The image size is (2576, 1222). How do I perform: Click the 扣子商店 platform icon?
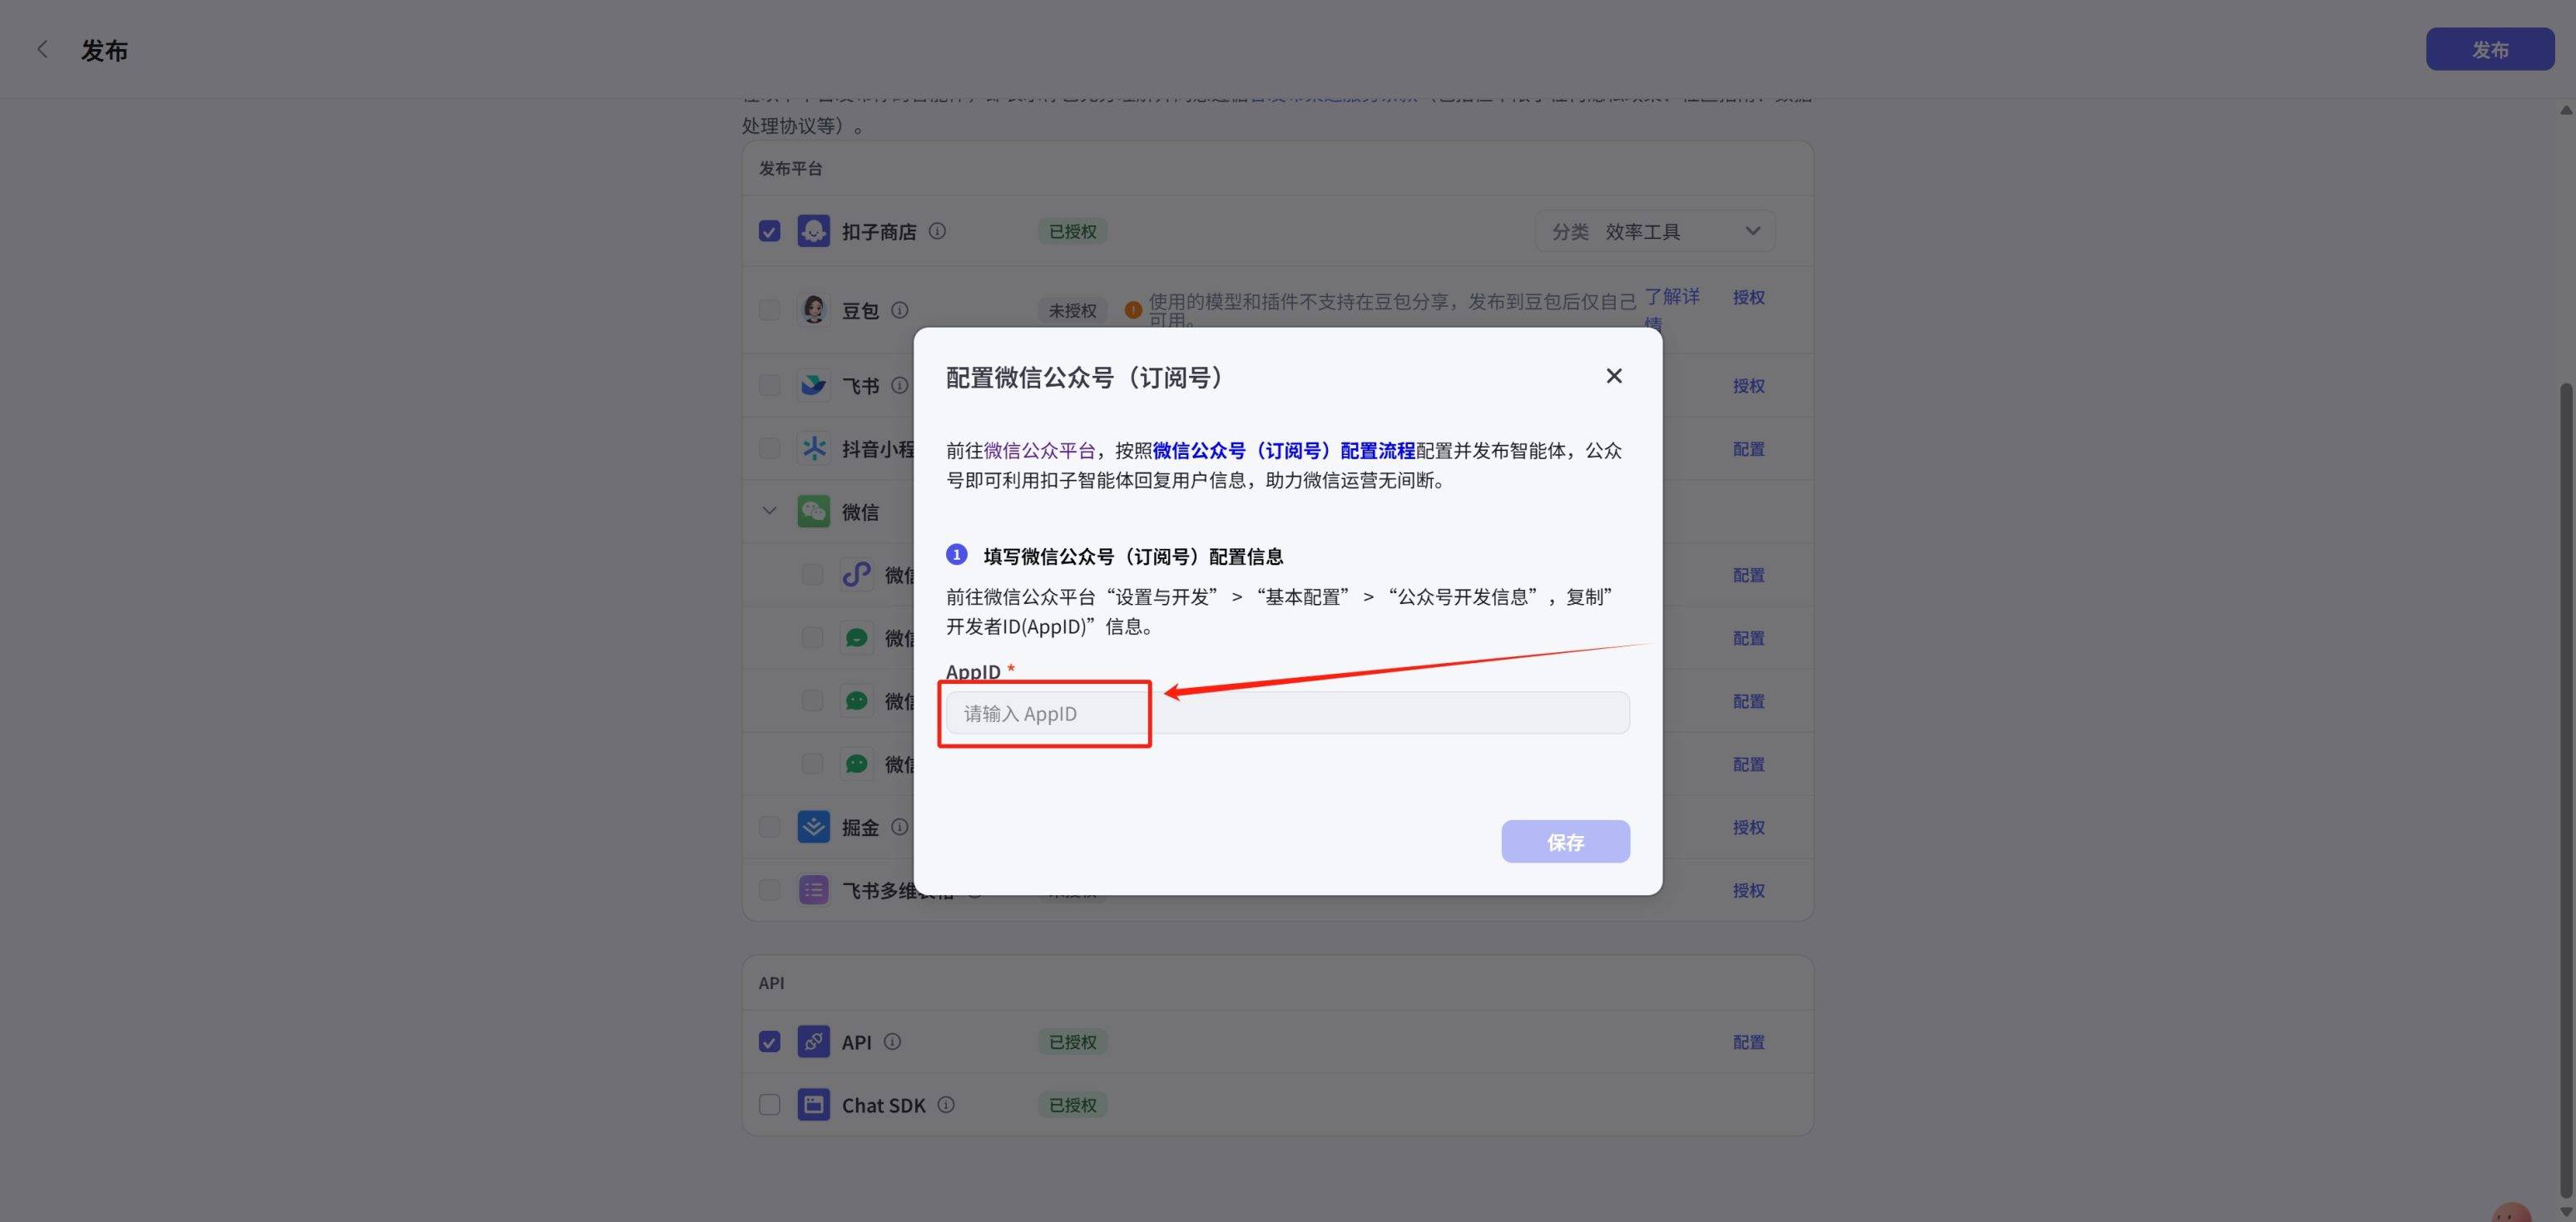(x=813, y=231)
